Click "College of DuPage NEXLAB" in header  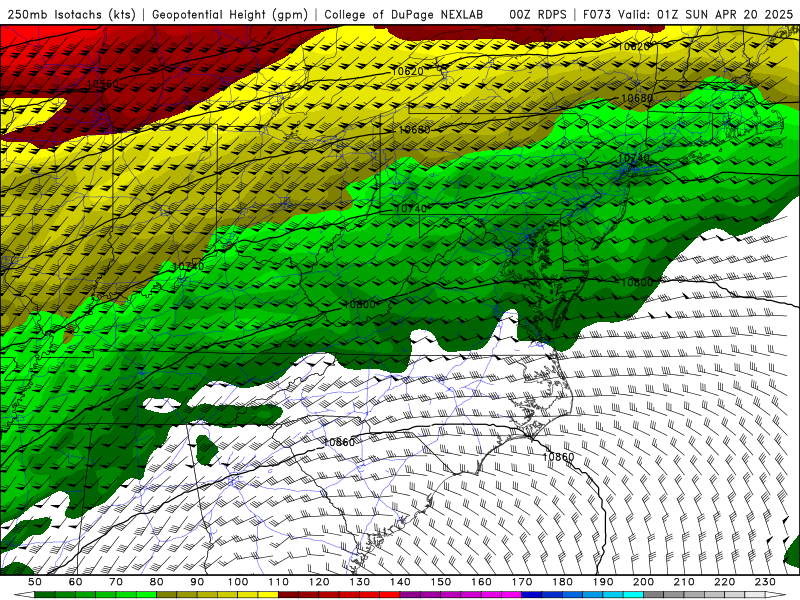click(404, 15)
